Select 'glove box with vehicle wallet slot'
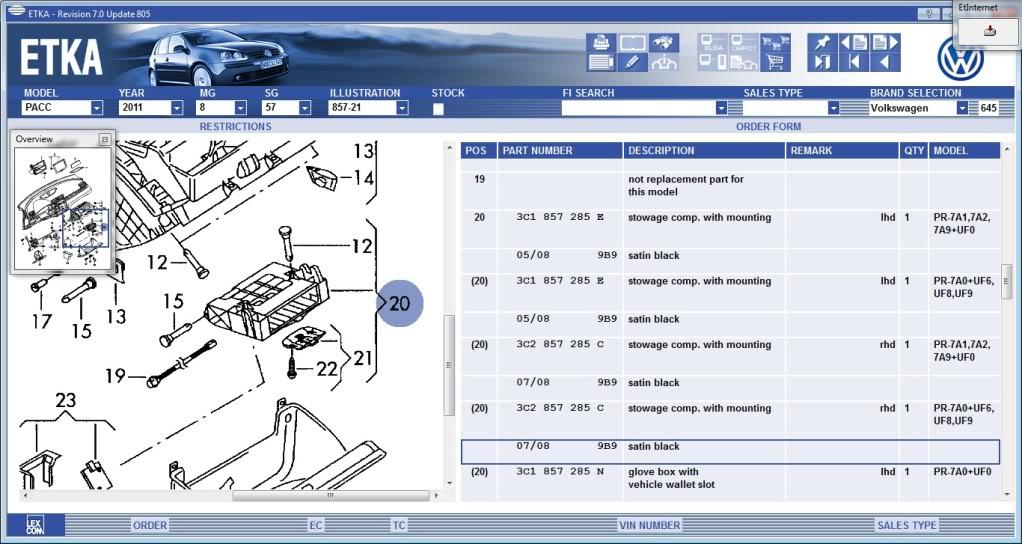This screenshot has height=544, width=1022. click(x=671, y=478)
